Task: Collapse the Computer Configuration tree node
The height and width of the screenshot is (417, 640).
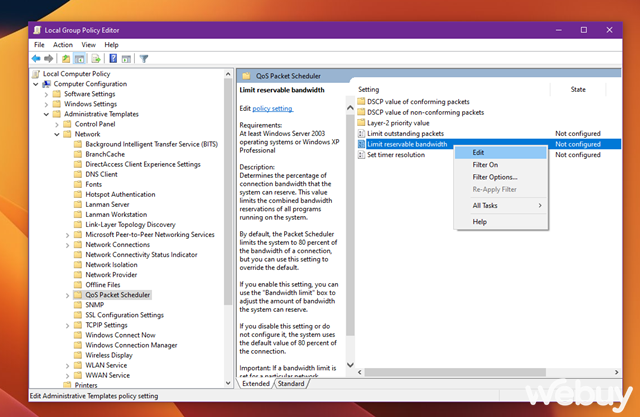Action: [x=36, y=84]
